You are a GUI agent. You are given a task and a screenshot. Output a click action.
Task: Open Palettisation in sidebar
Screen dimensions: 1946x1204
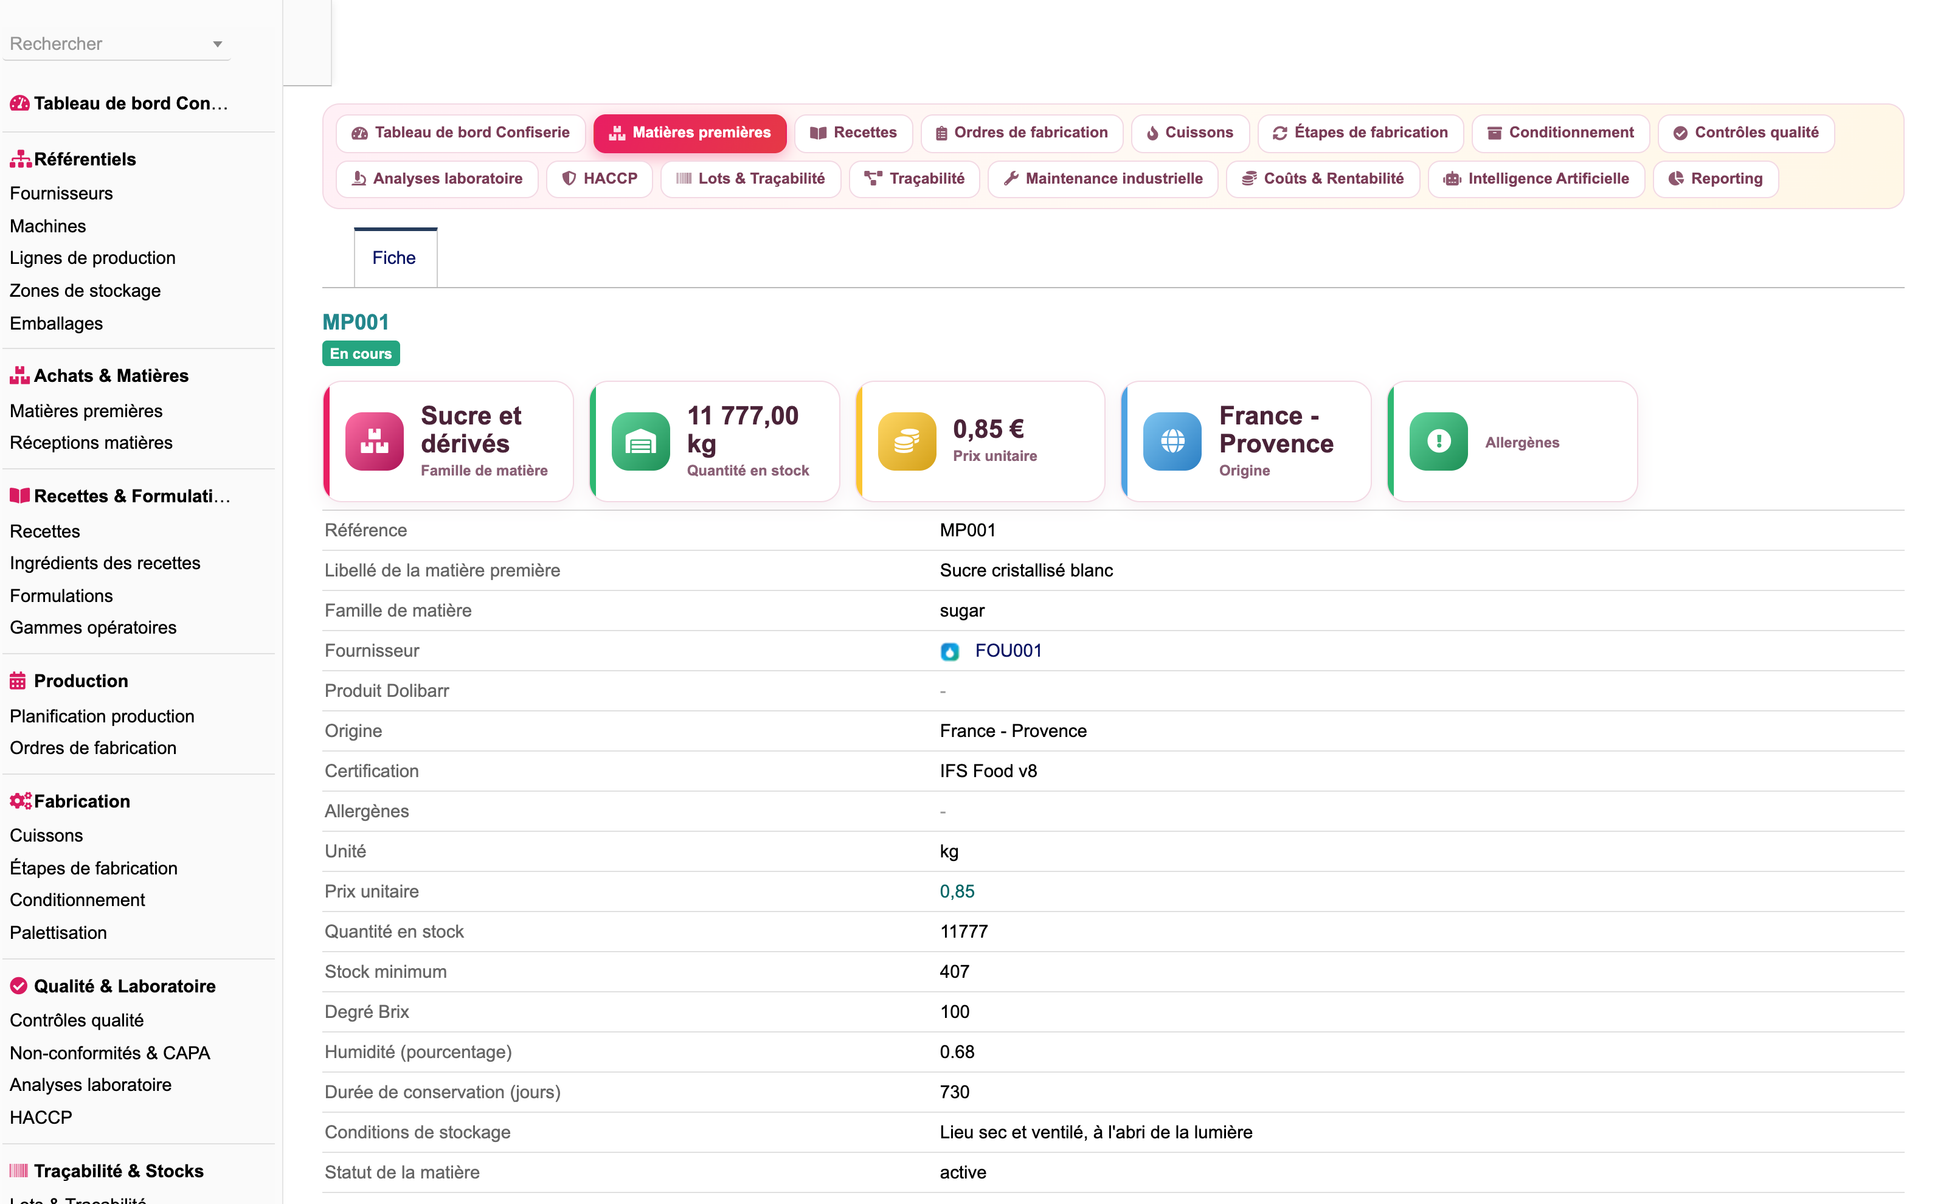pos(58,932)
